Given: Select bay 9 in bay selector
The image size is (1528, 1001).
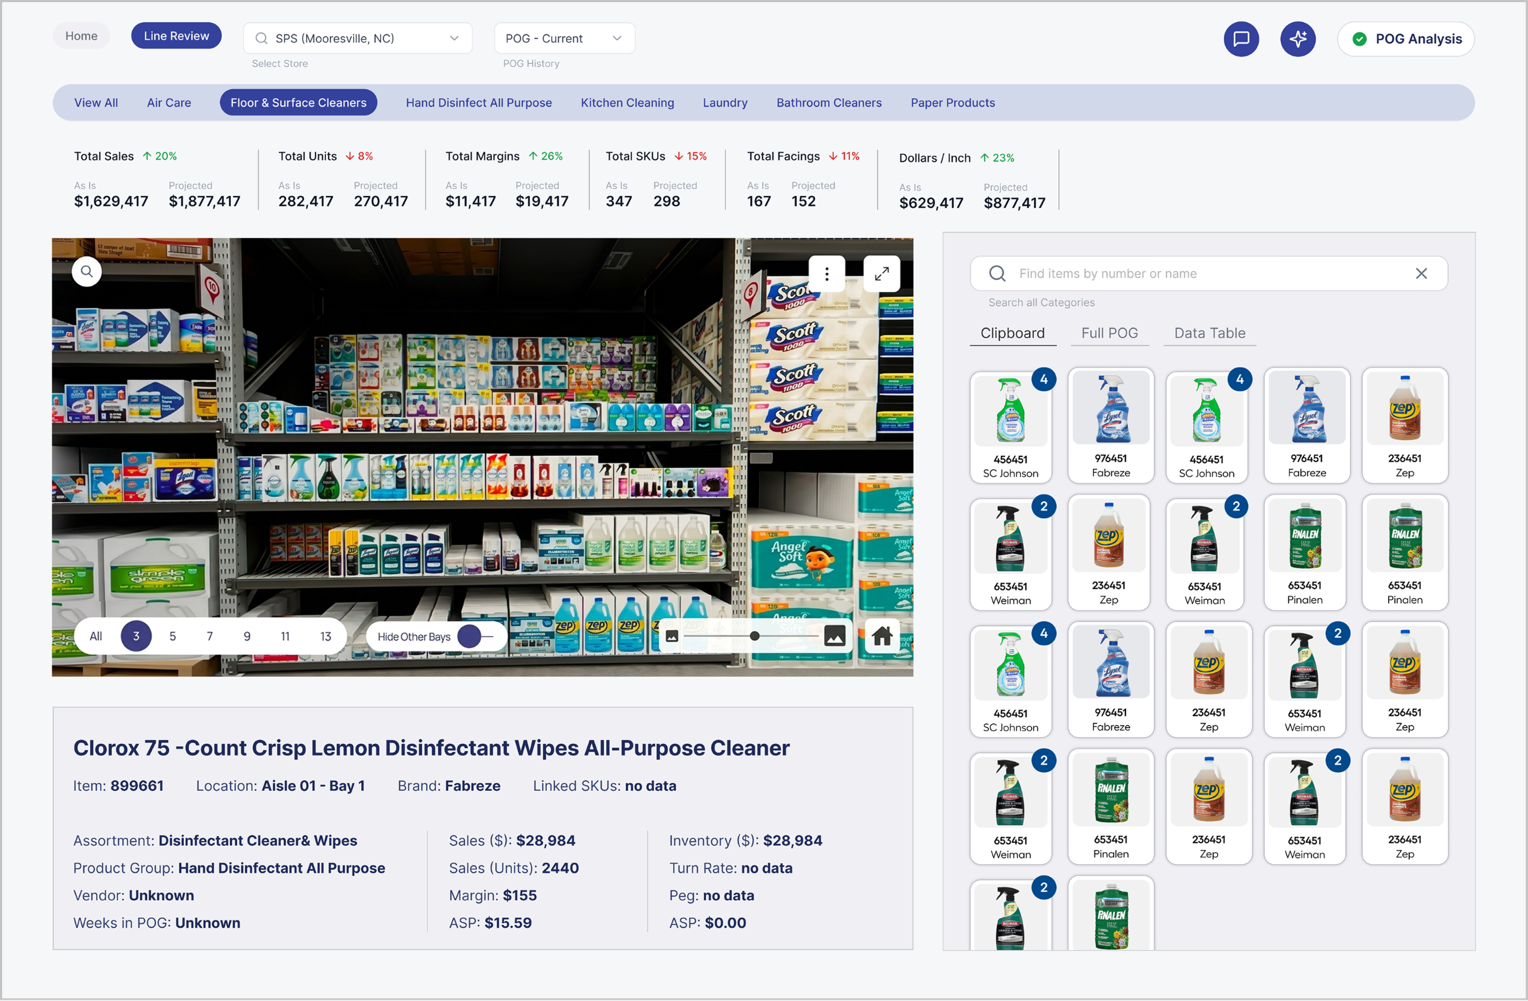Looking at the screenshot, I should (247, 636).
